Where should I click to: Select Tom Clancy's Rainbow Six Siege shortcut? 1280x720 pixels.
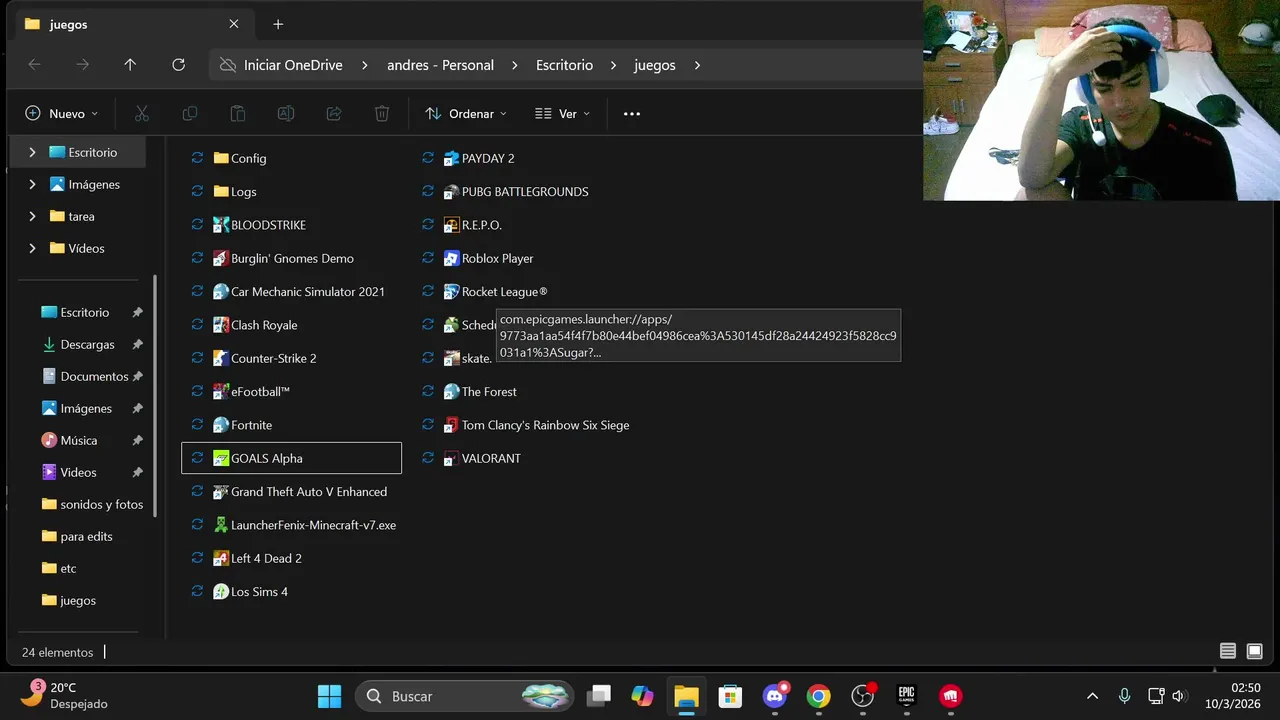click(537, 425)
